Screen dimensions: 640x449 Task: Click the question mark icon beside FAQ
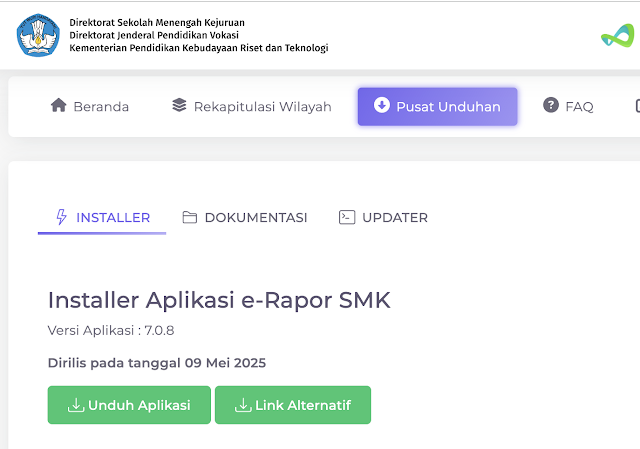point(551,105)
